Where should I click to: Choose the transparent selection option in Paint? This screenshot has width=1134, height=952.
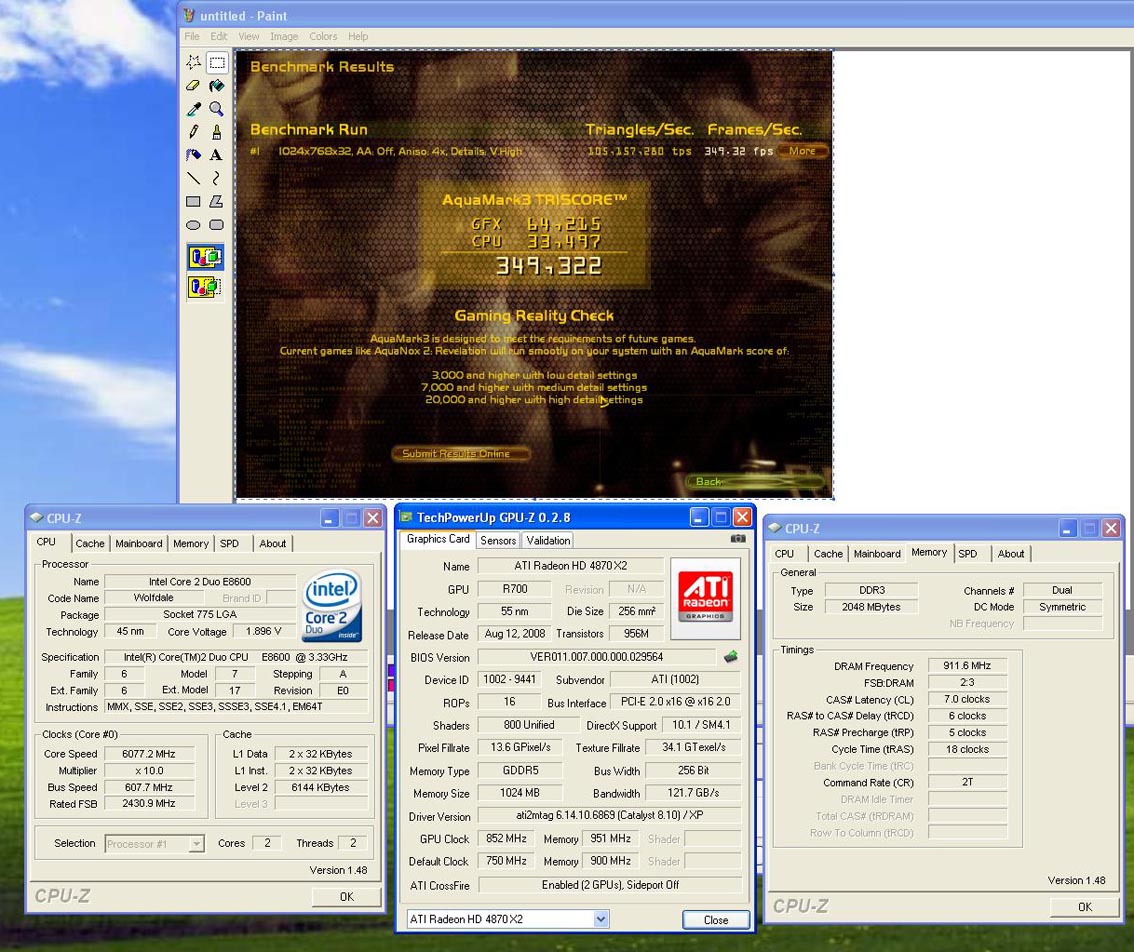[x=205, y=287]
